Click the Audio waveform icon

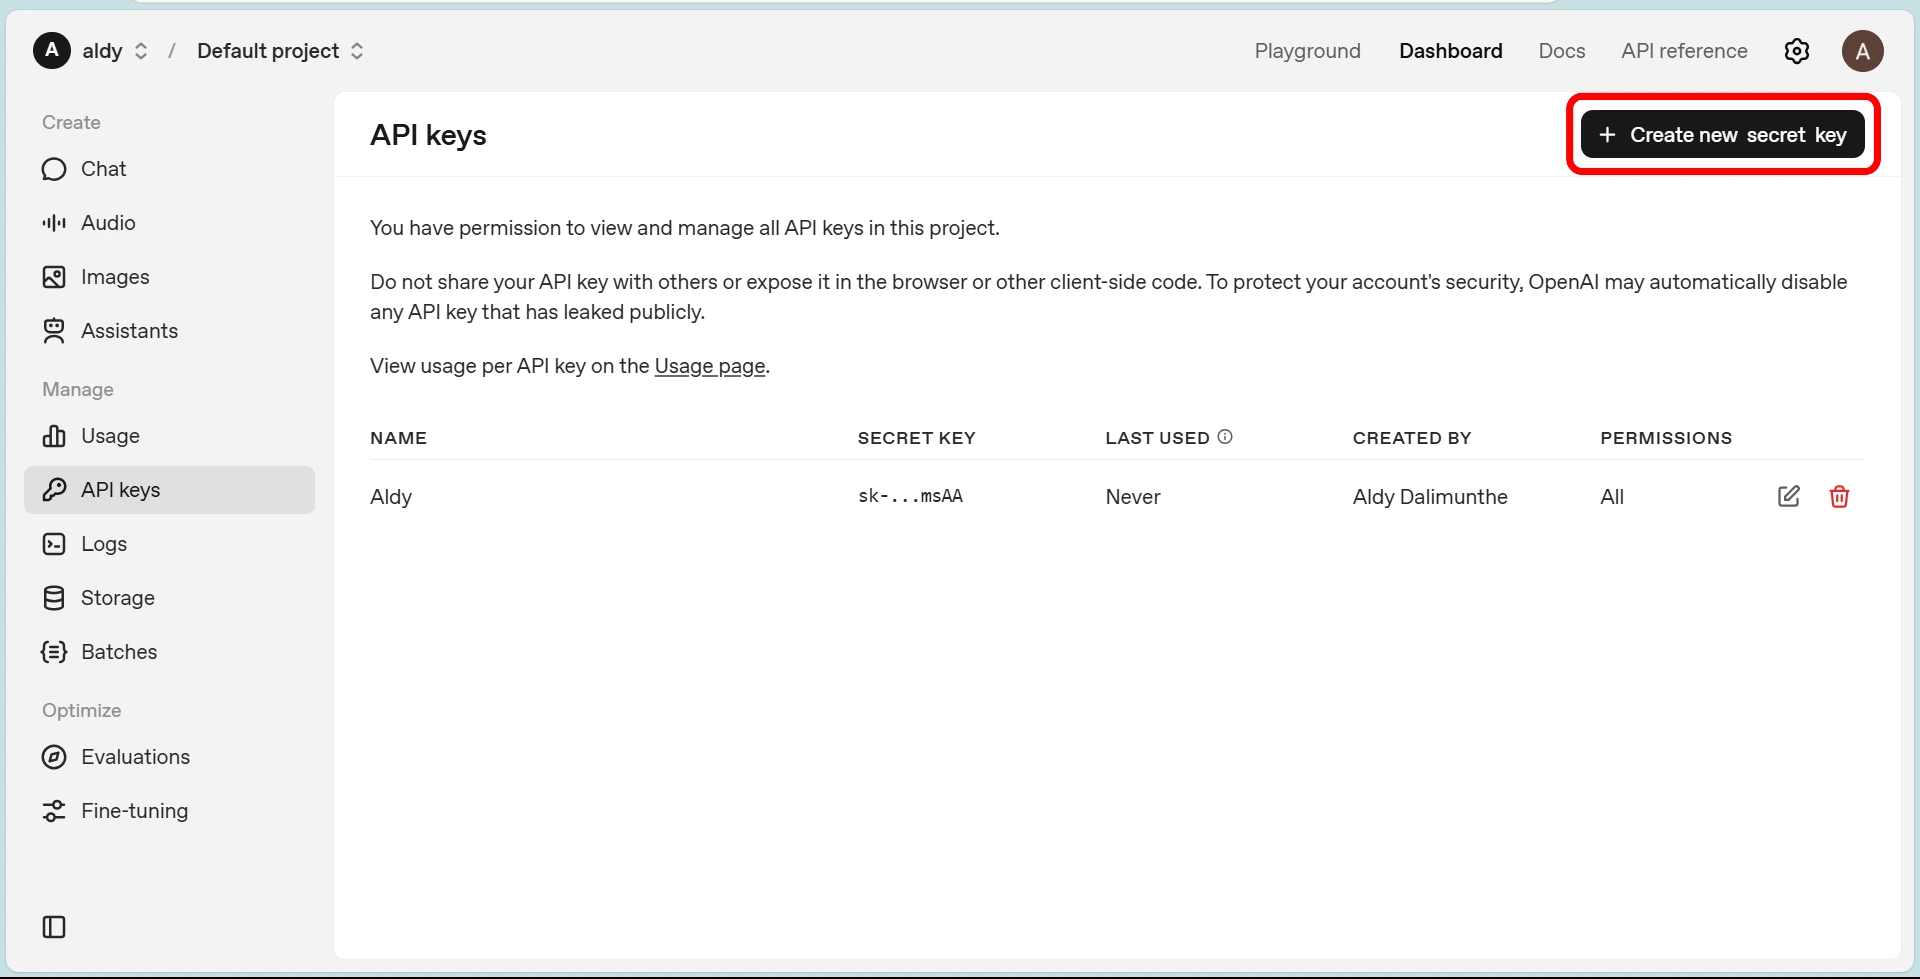pyautogui.click(x=54, y=223)
